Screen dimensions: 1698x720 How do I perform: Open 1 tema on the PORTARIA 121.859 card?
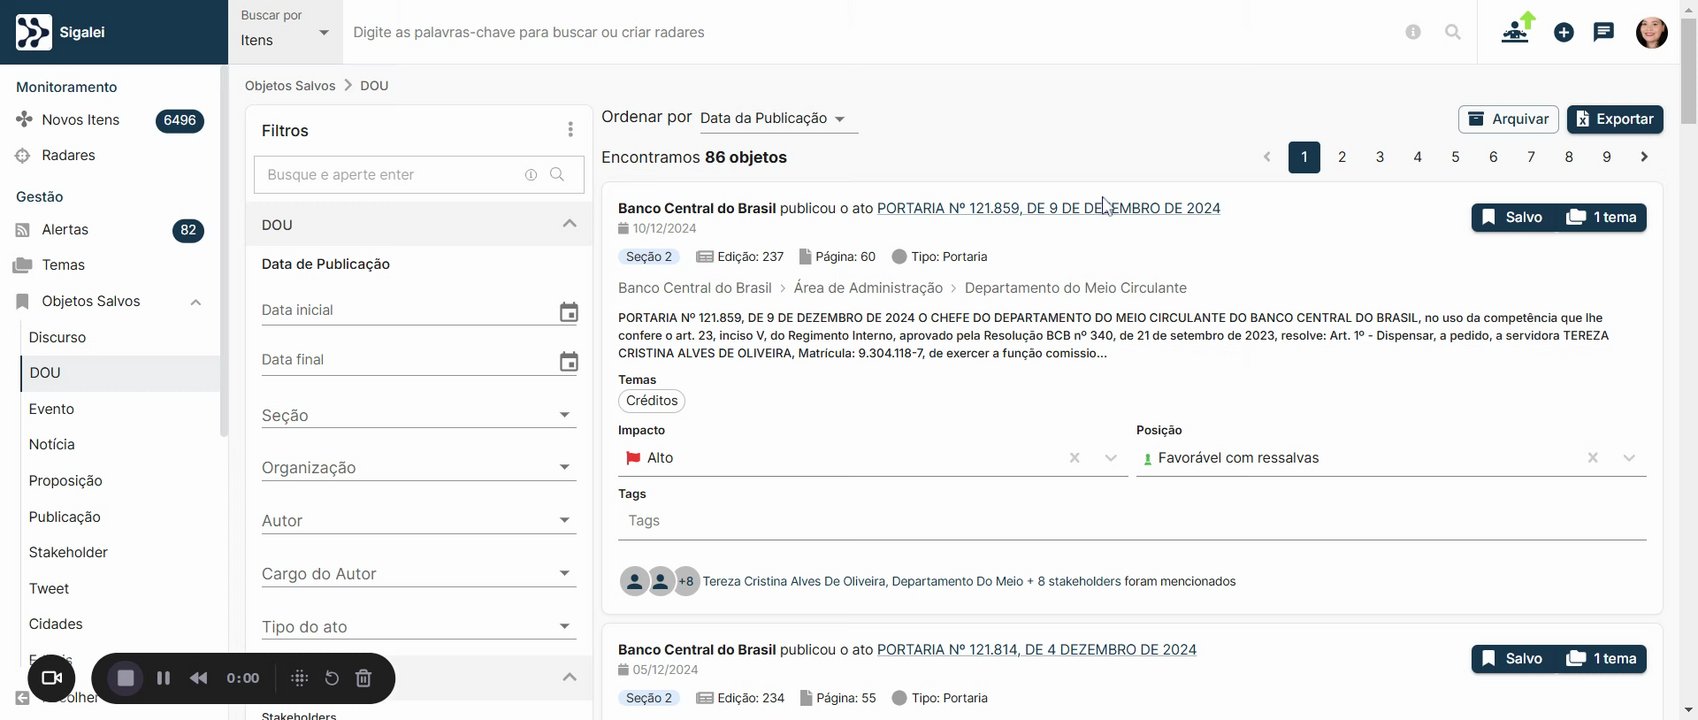pos(1601,217)
